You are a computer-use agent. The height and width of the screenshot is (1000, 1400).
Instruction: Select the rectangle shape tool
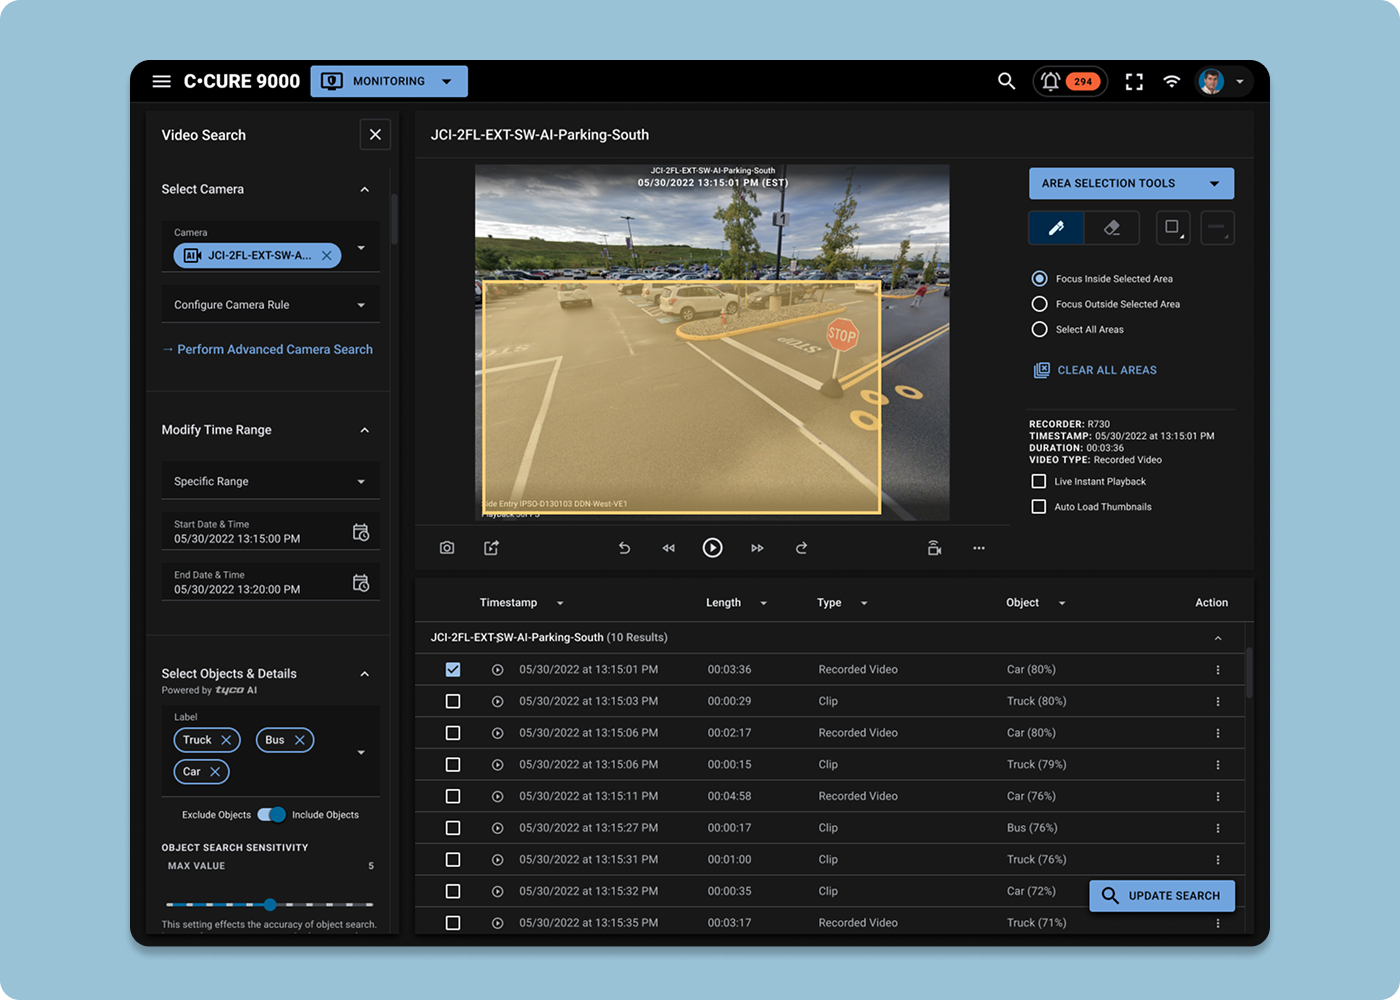point(1172,228)
